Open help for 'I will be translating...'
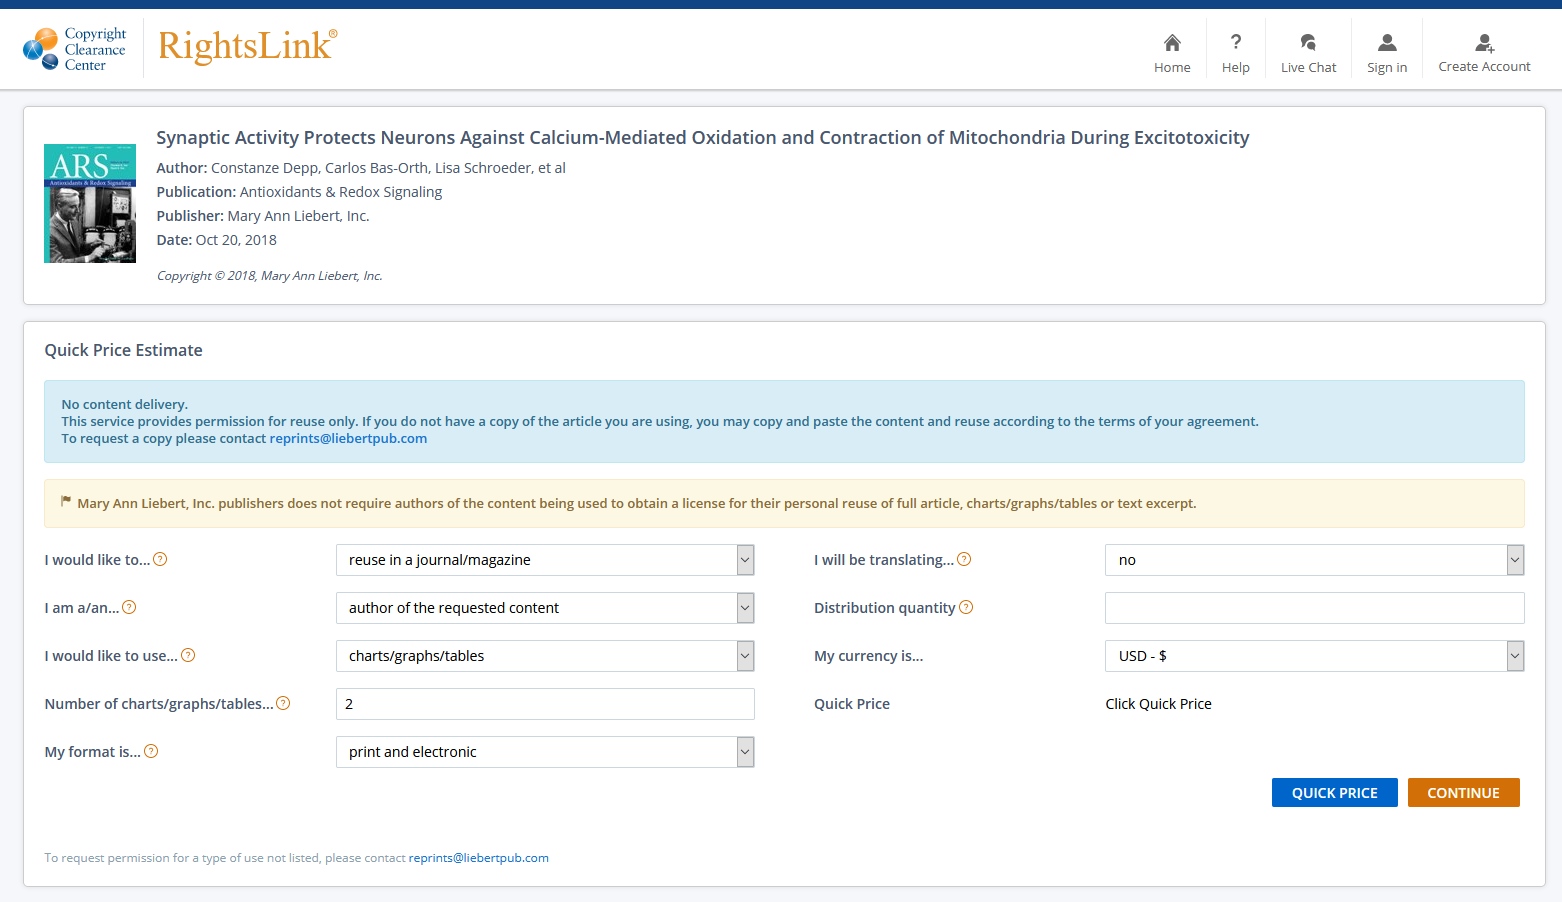 coord(964,559)
